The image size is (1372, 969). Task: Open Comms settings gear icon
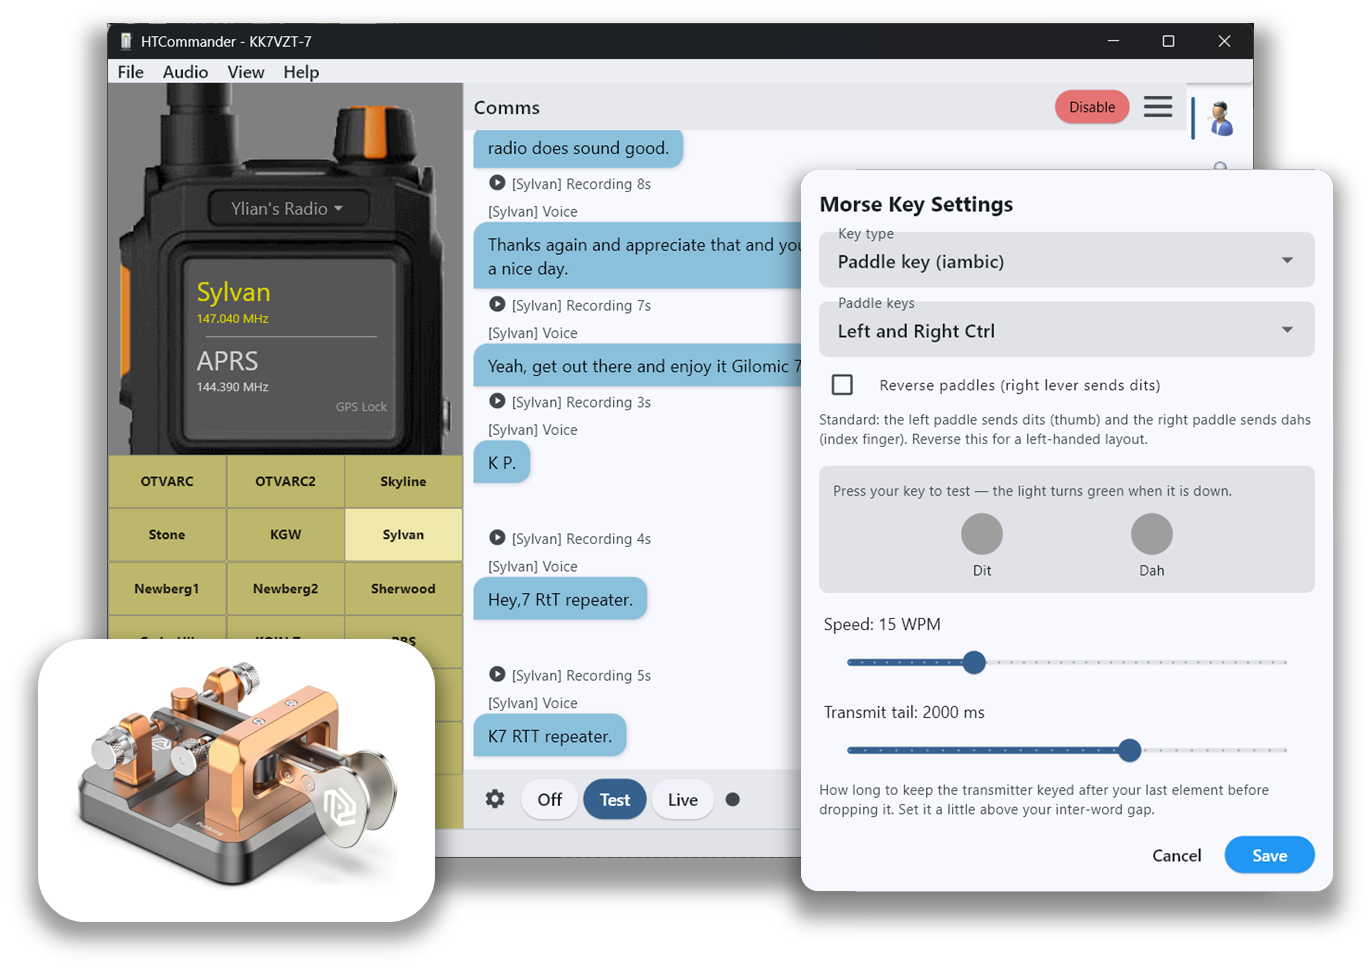click(495, 799)
